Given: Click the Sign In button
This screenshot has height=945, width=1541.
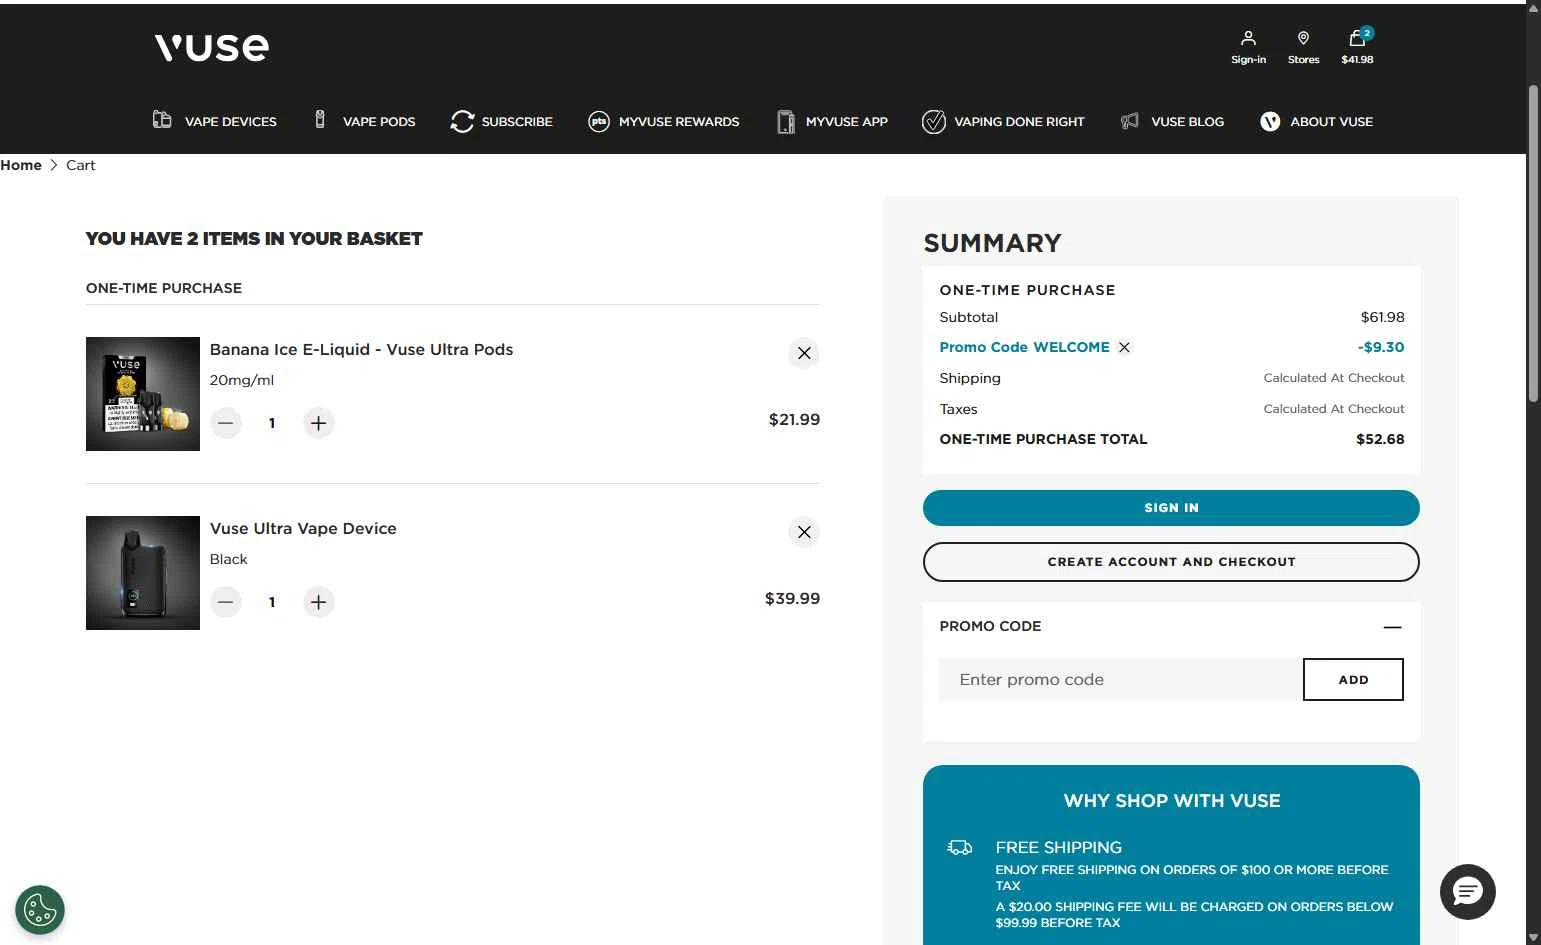Looking at the screenshot, I should coord(1171,508).
